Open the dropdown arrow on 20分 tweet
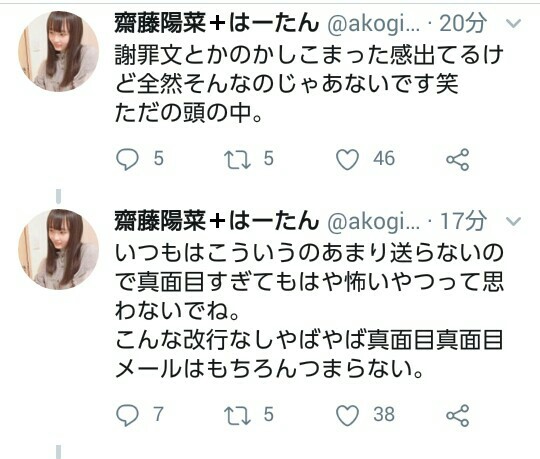Viewport: 540px width, 459px height. click(514, 23)
